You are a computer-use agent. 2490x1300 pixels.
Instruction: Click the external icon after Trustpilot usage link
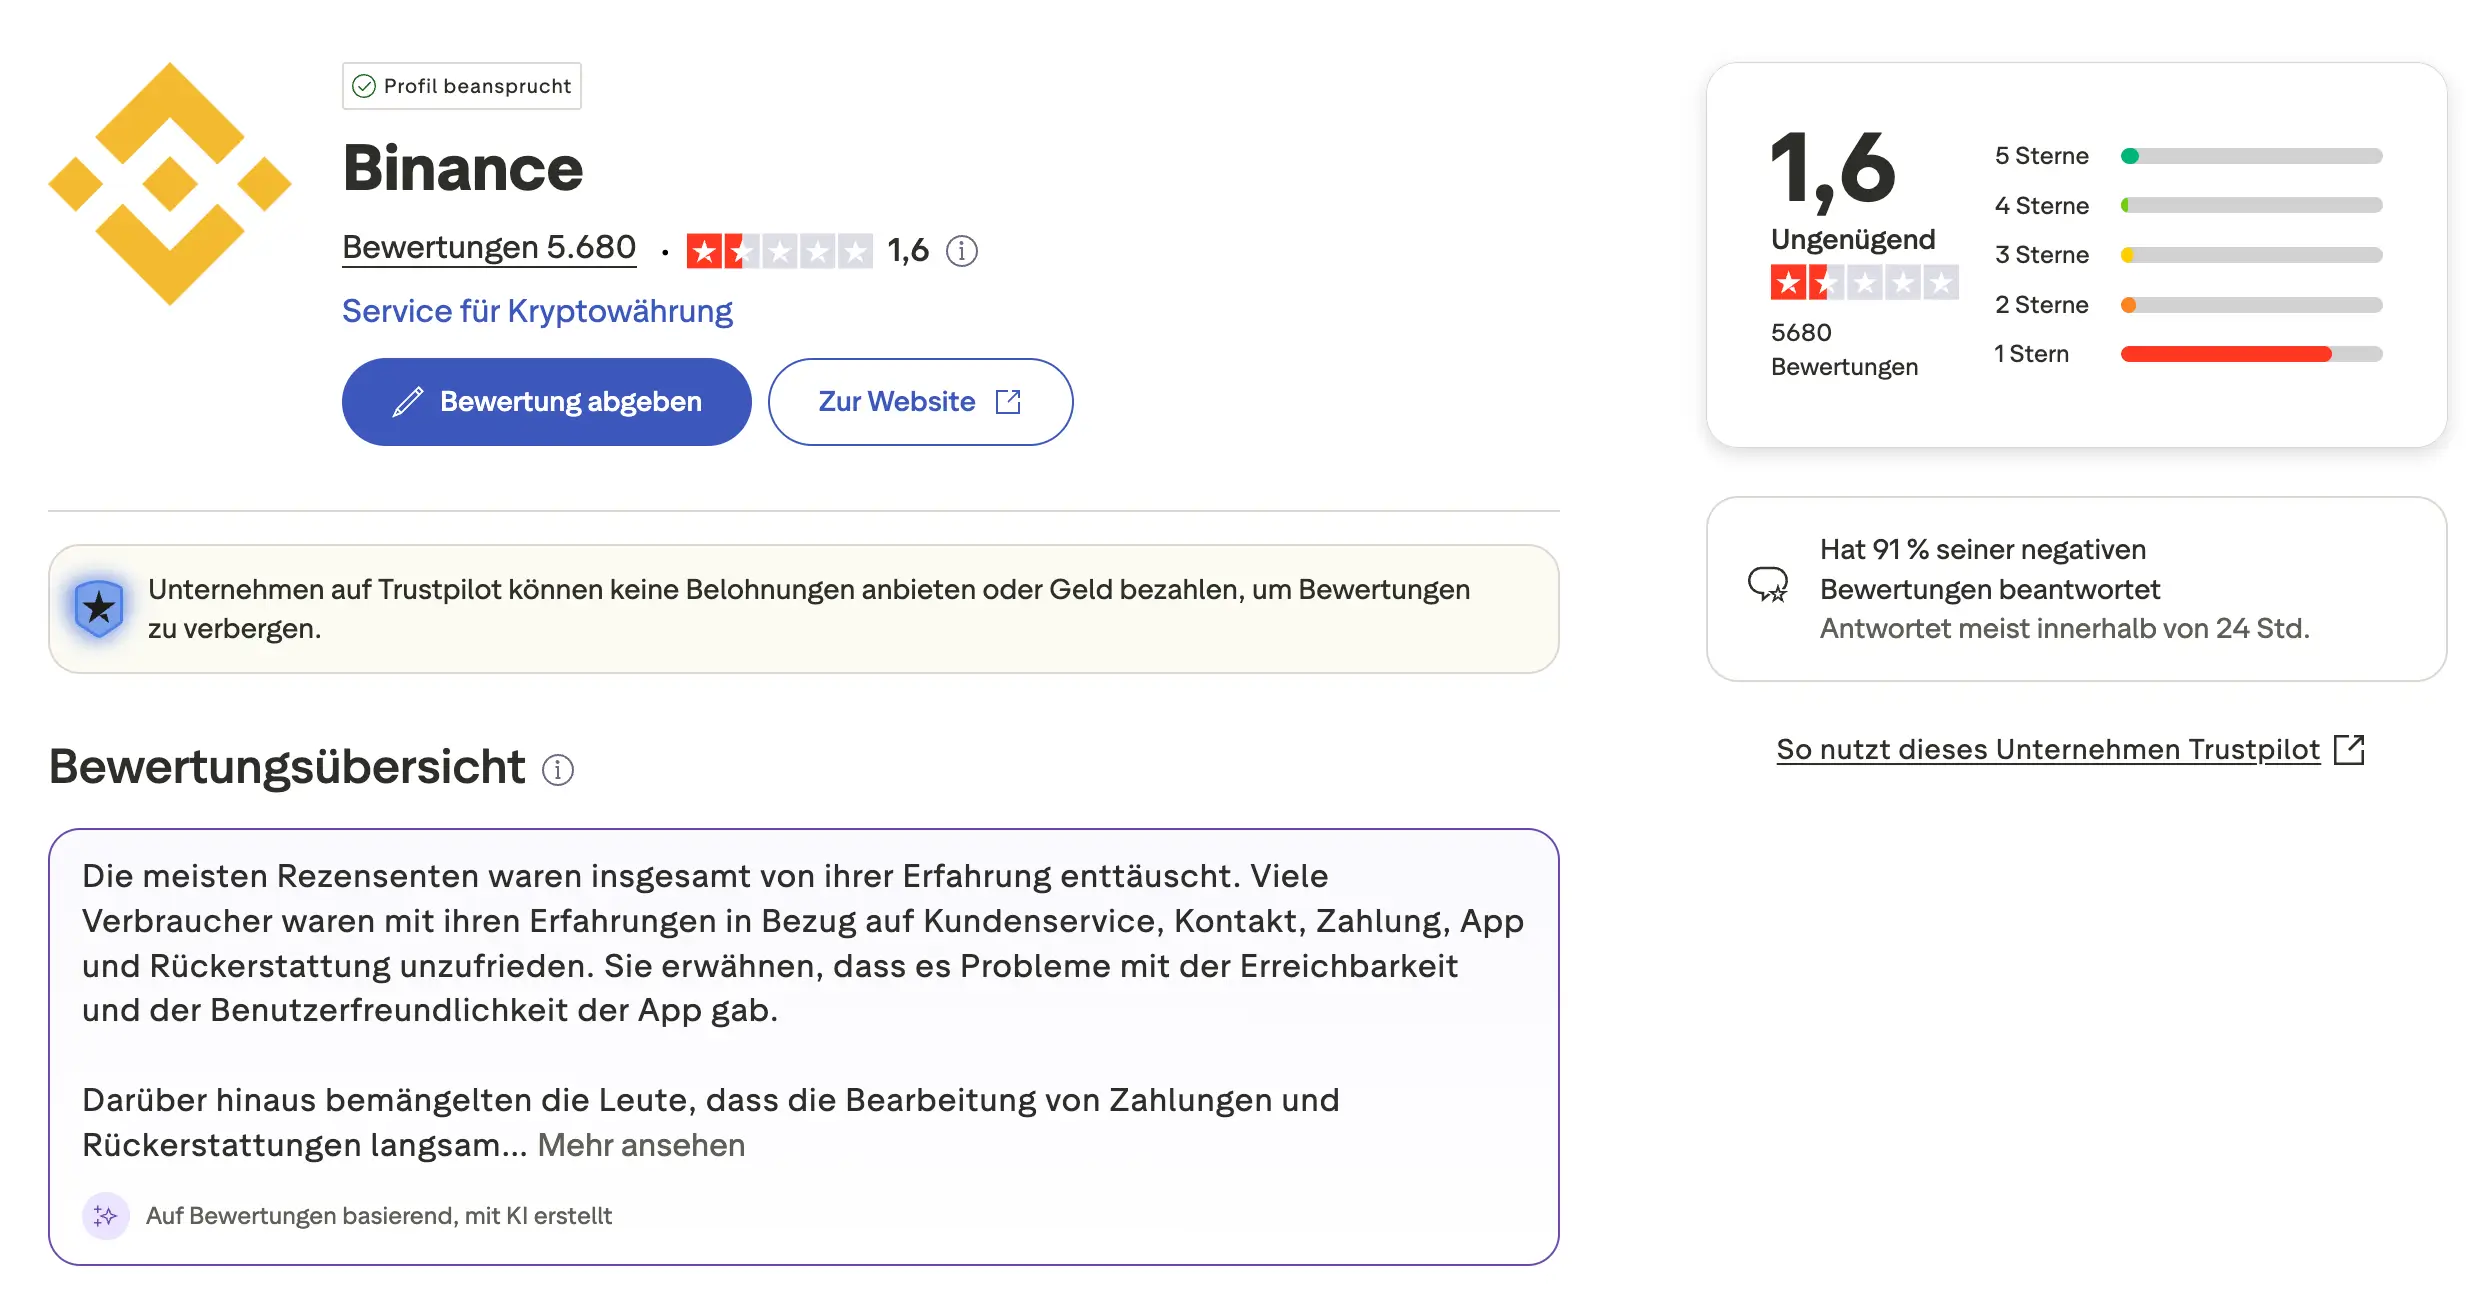[x=2349, y=750]
